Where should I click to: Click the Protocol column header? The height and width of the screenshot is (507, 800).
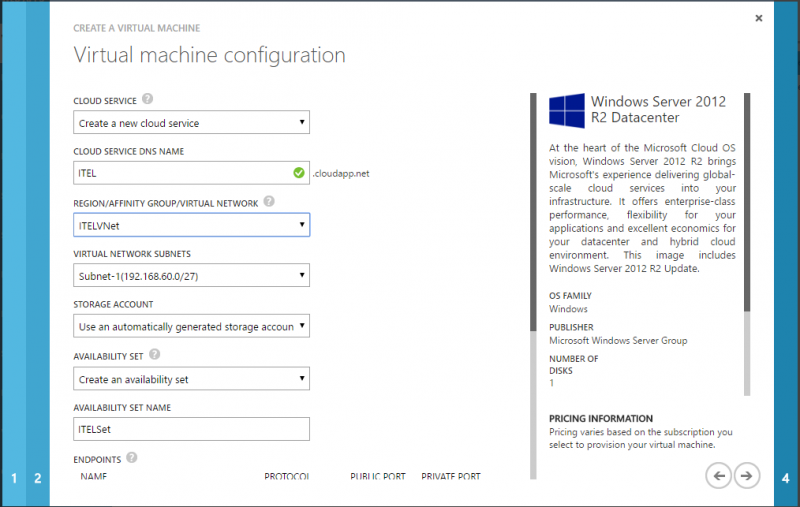tap(286, 476)
